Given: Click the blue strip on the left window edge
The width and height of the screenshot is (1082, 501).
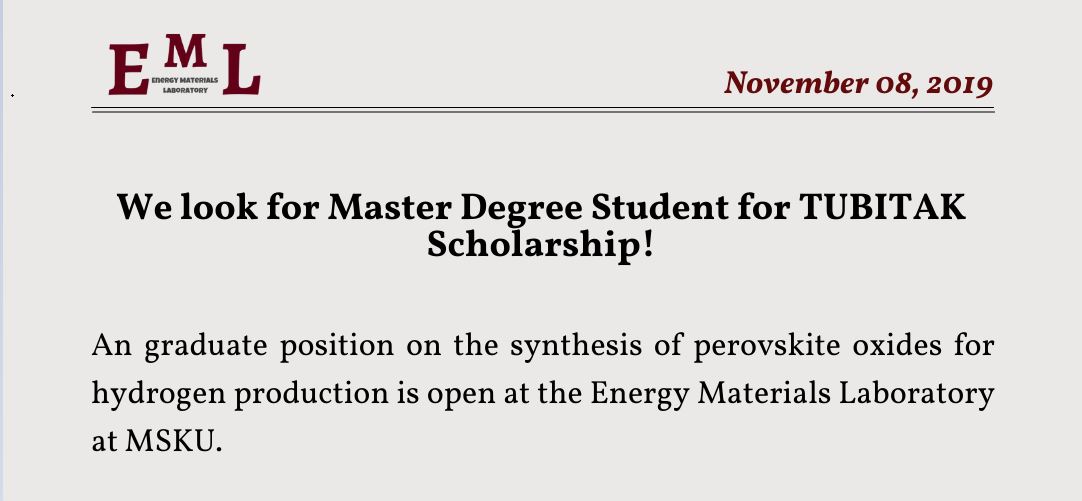Looking at the screenshot, I should (x=1, y=250).
